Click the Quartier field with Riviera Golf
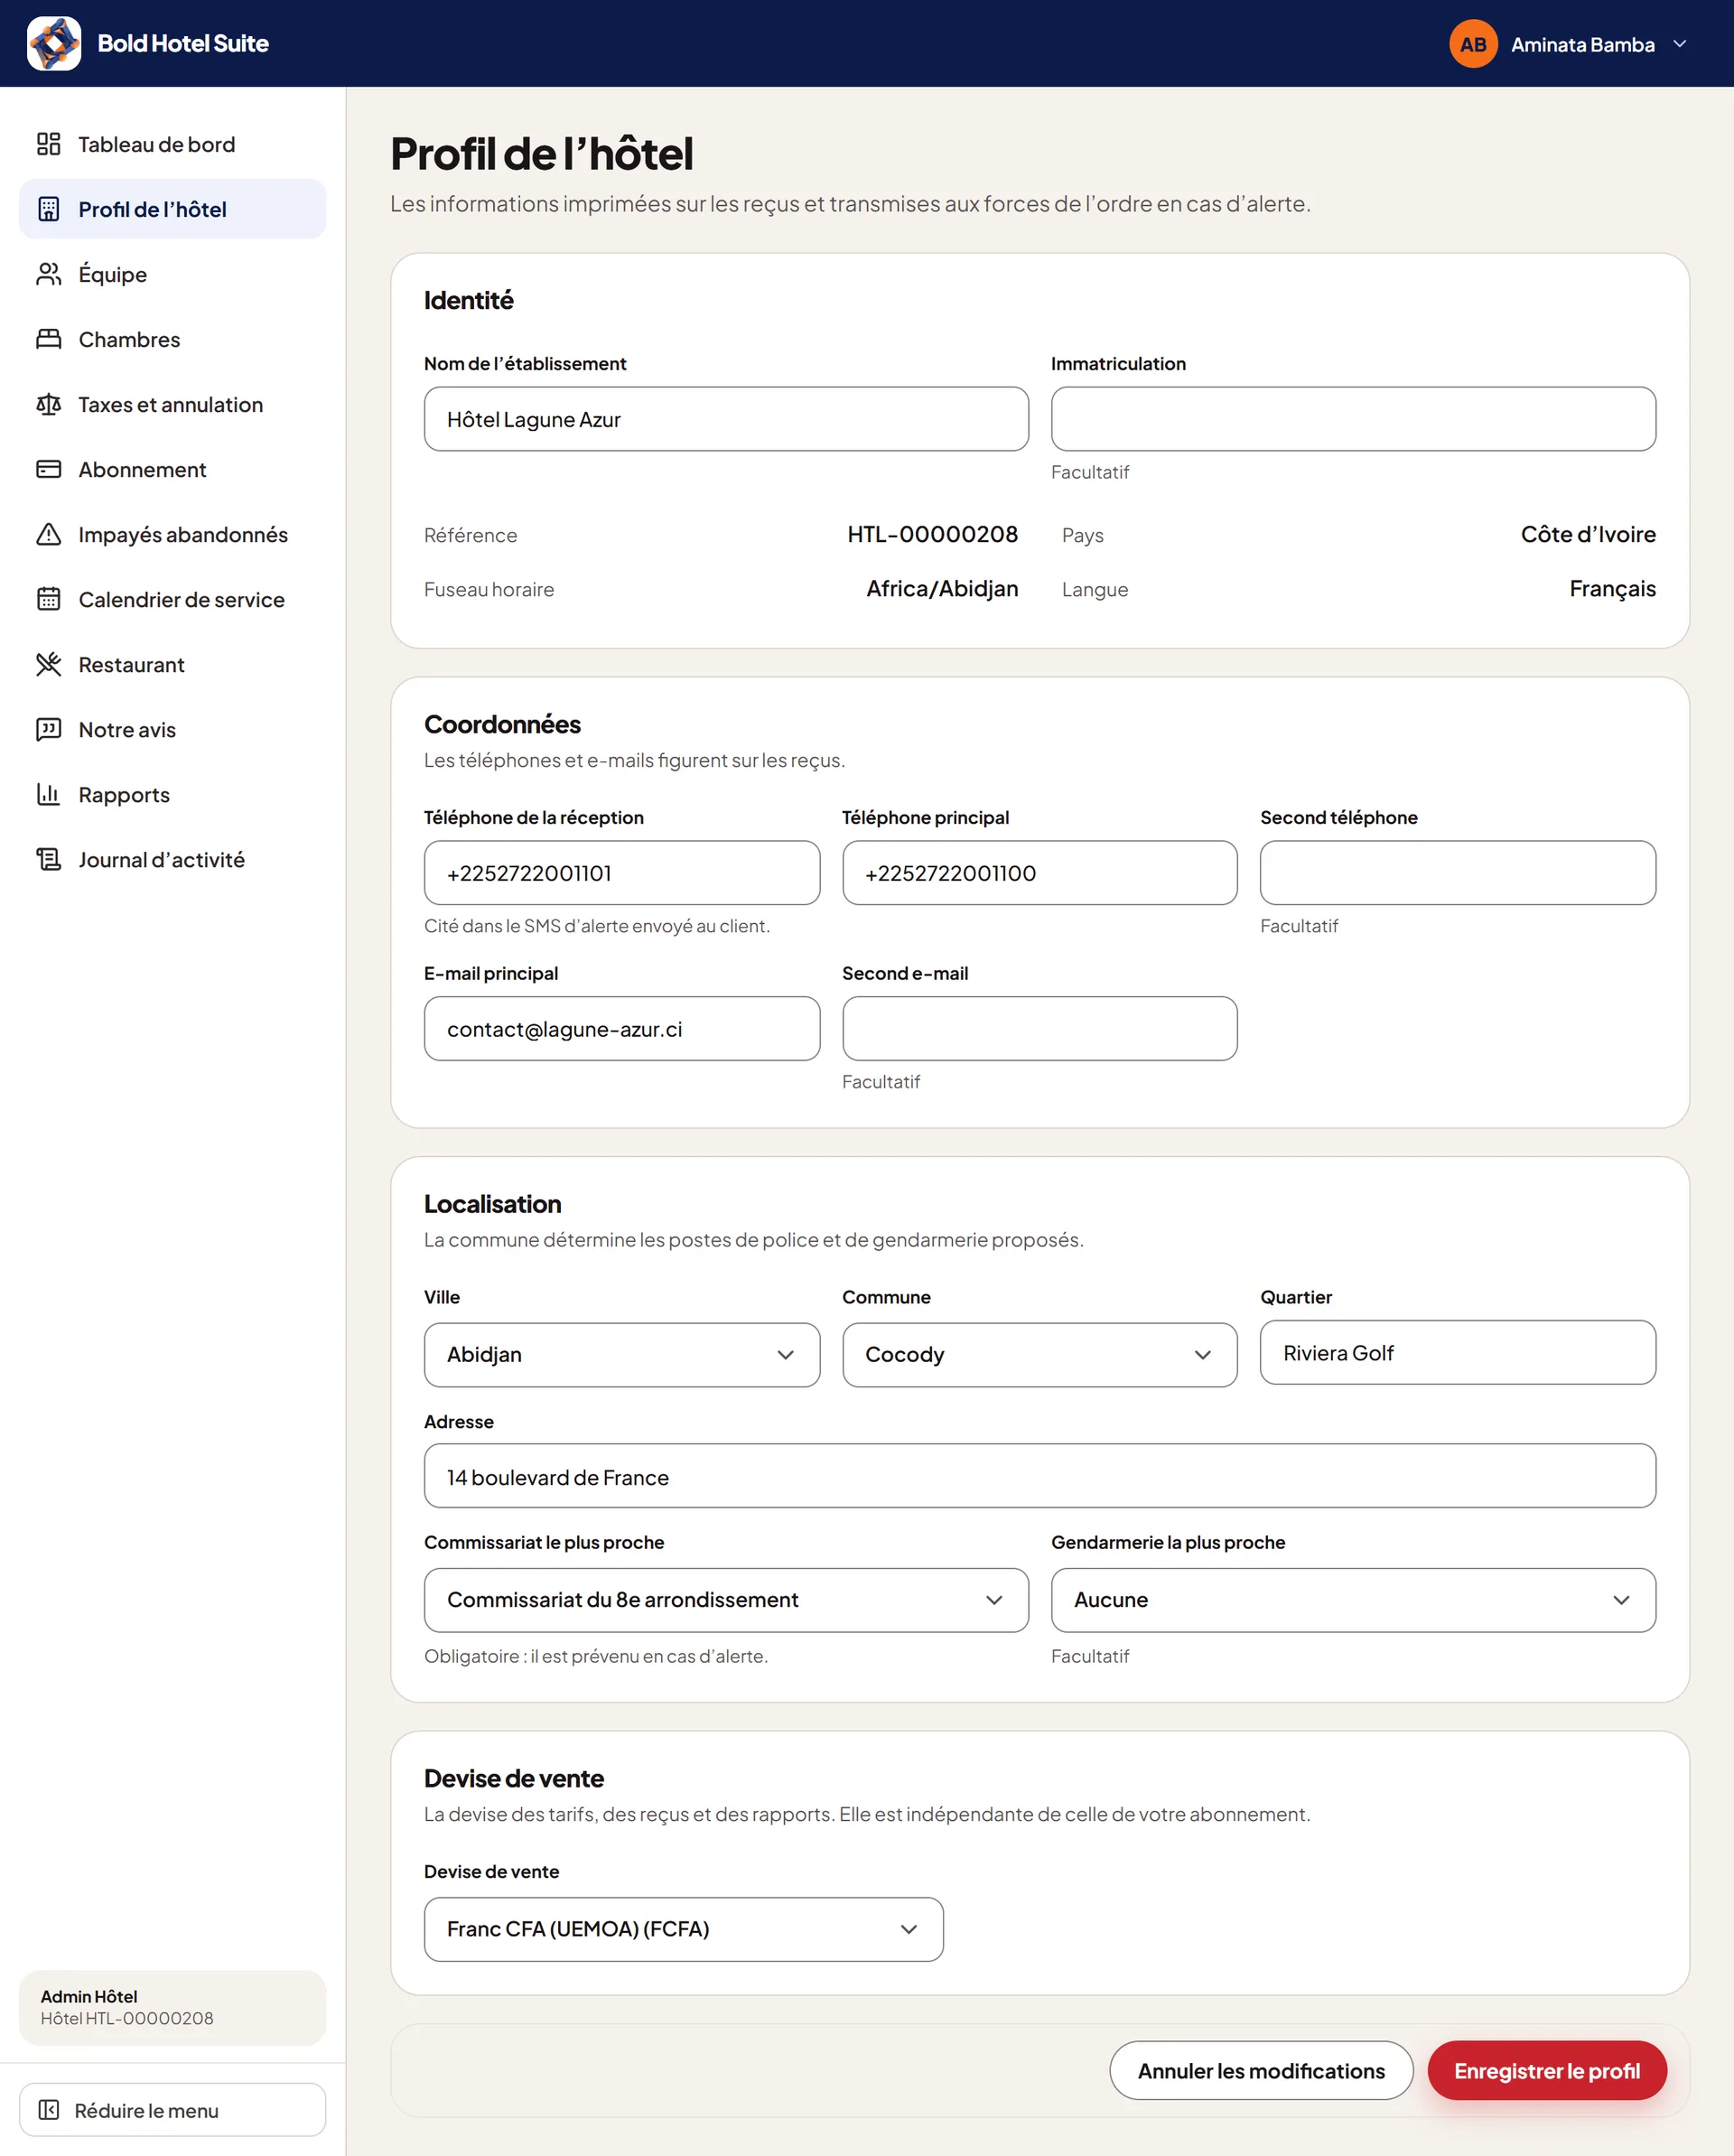The height and width of the screenshot is (2156, 1734). click(x=1458, y=1352)
